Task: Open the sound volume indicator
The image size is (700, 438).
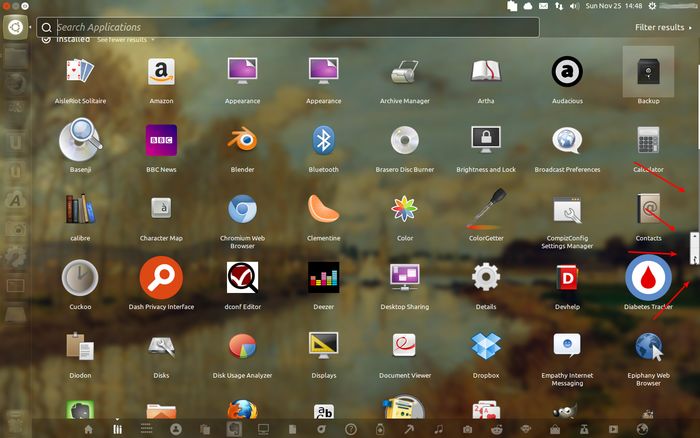Action: pyautogui.click(x=574, y=6)
